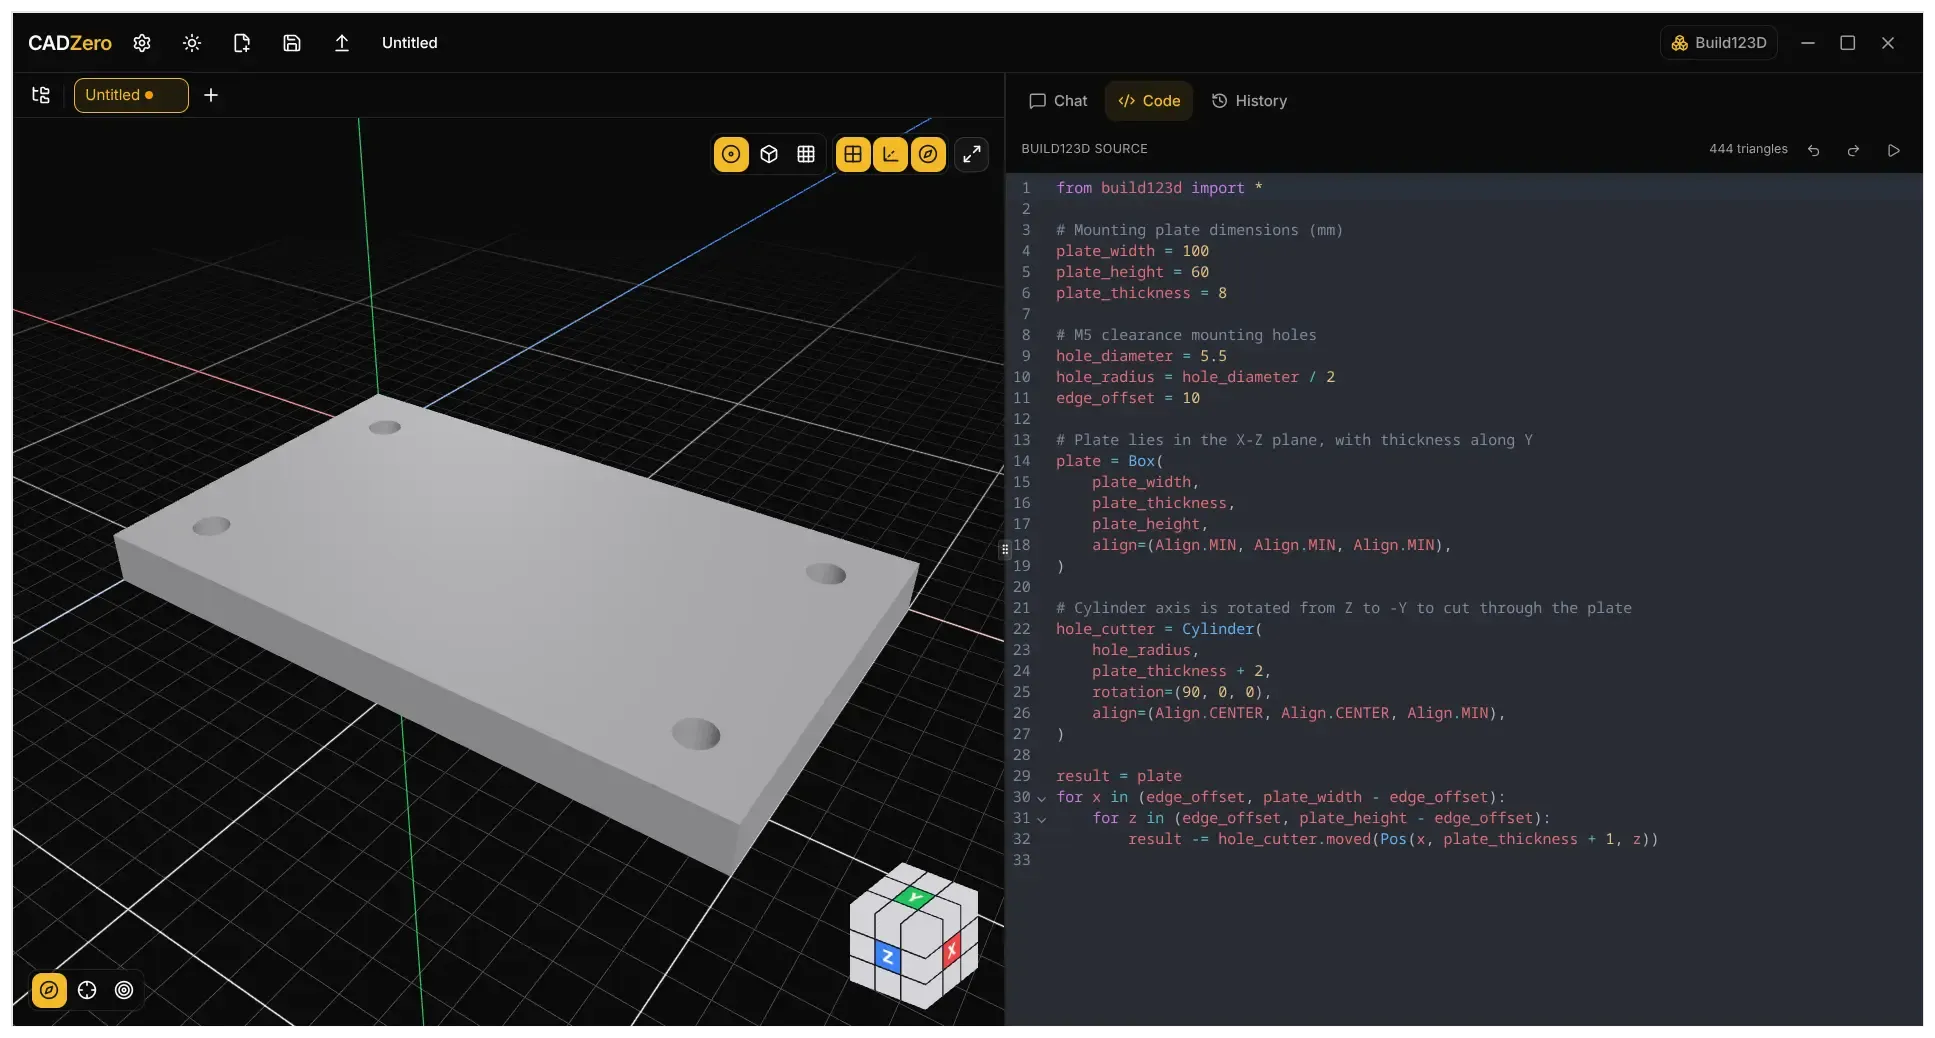Click the 'from build123d import *' line

click(x=1159, y=188)
